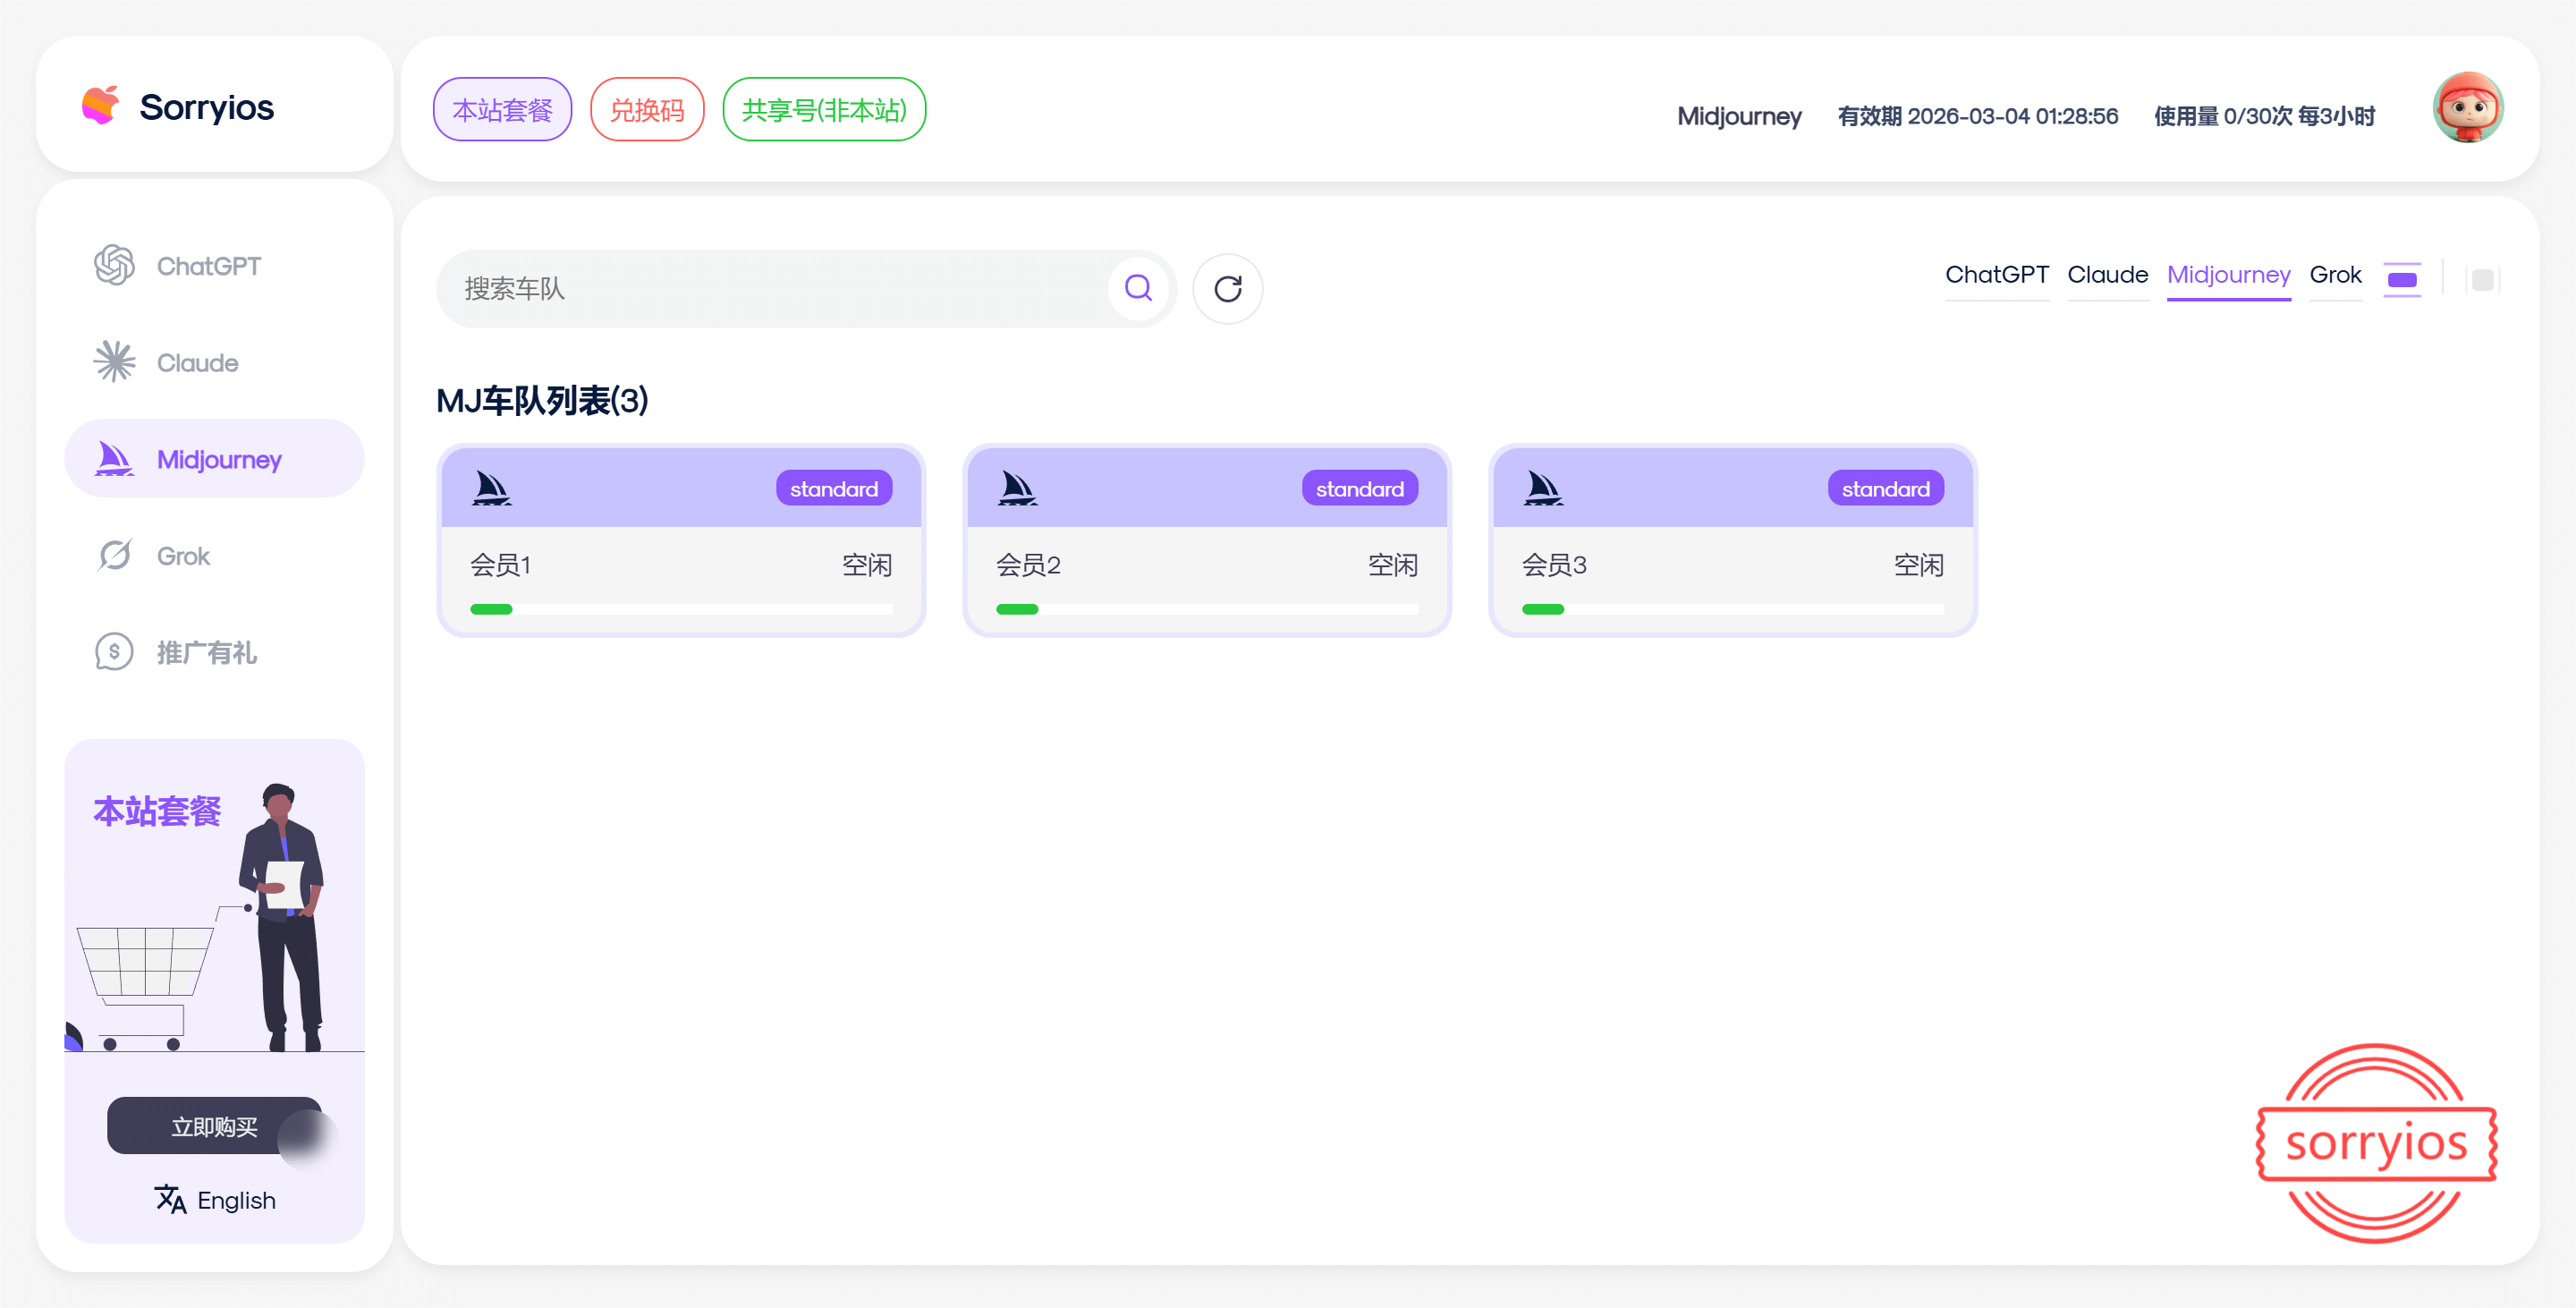Open the 共享号(非本站) pill tab
The height and width of the screenshot is (1308, 2576).
click(x=824, y=110)
